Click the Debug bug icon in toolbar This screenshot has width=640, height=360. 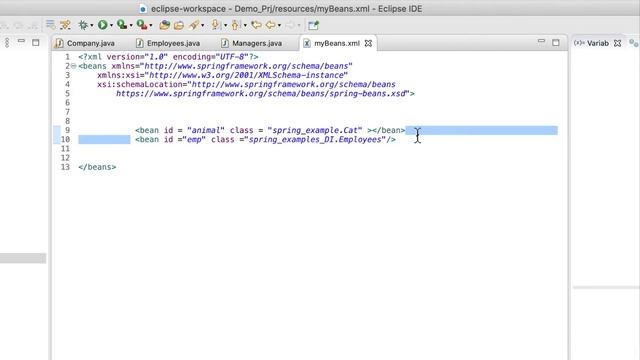[83, 25]
